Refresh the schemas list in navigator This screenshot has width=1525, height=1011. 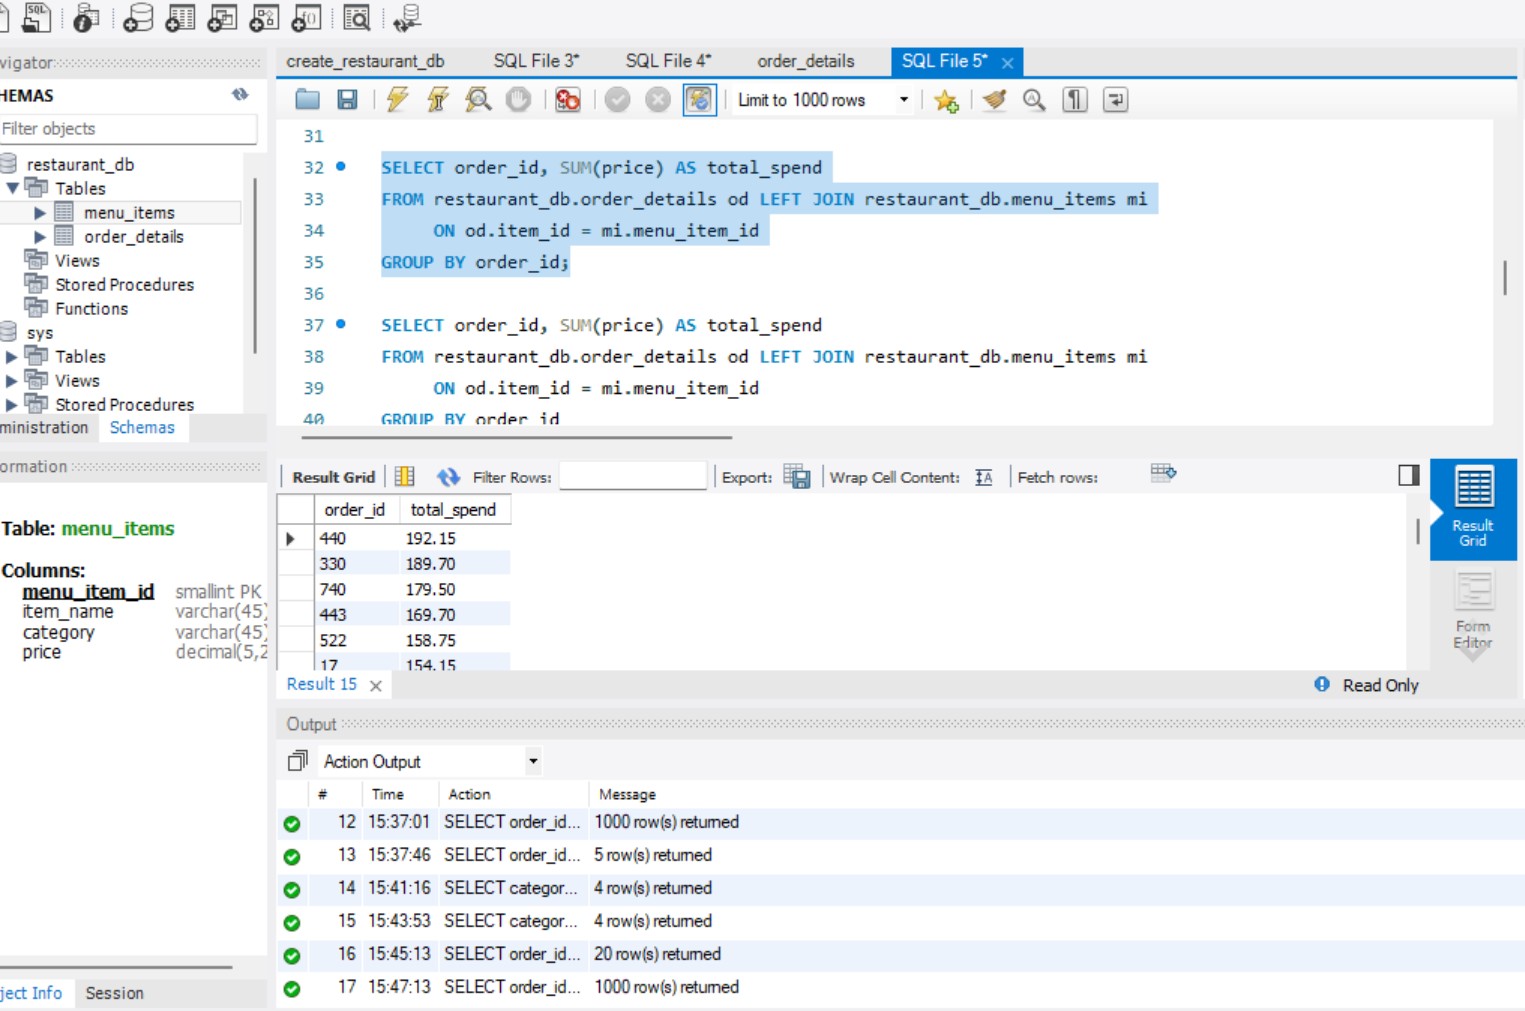click(x=240, y=94)
